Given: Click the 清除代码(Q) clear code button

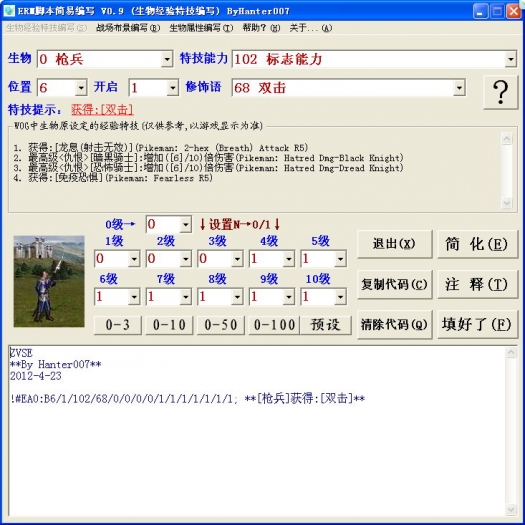Looking at the screenshot, I should [x=394, y=324].
